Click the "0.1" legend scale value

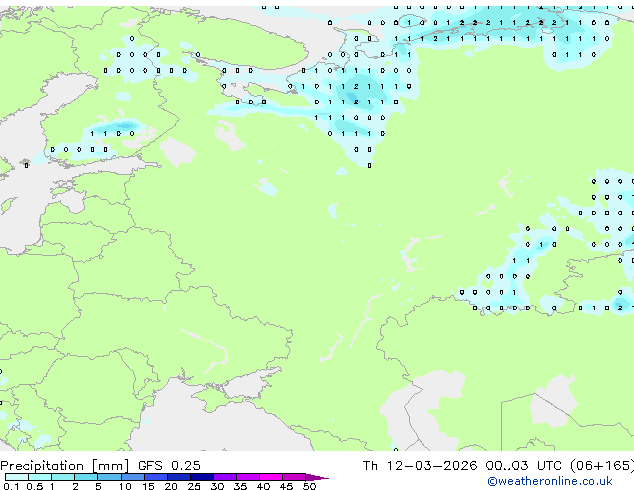pyautogui.click(x=11, y=486)
